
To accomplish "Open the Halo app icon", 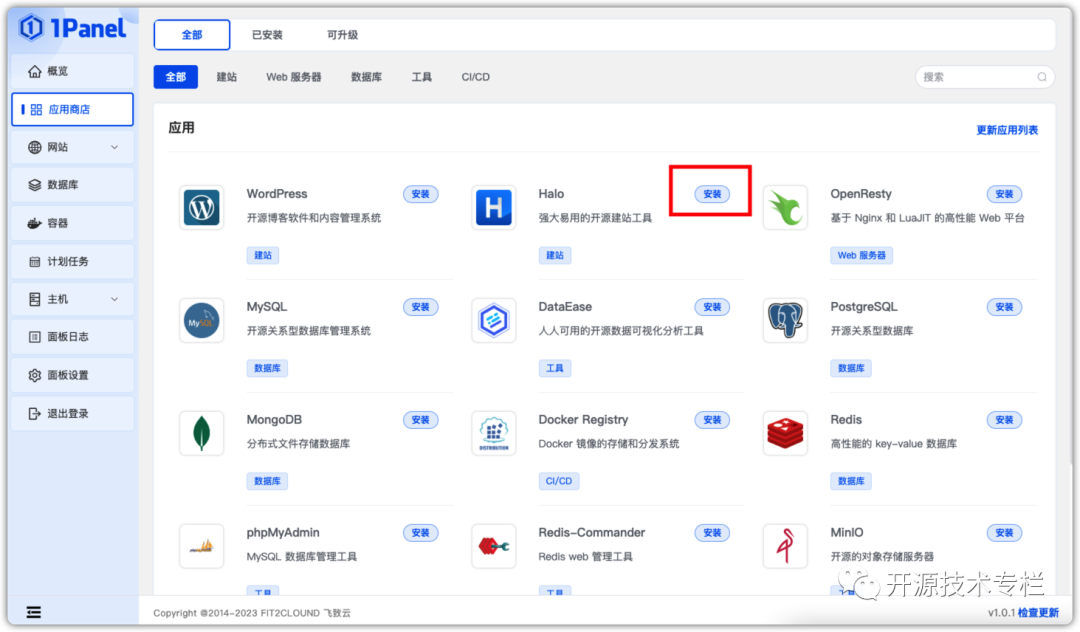I will point(494,207).
